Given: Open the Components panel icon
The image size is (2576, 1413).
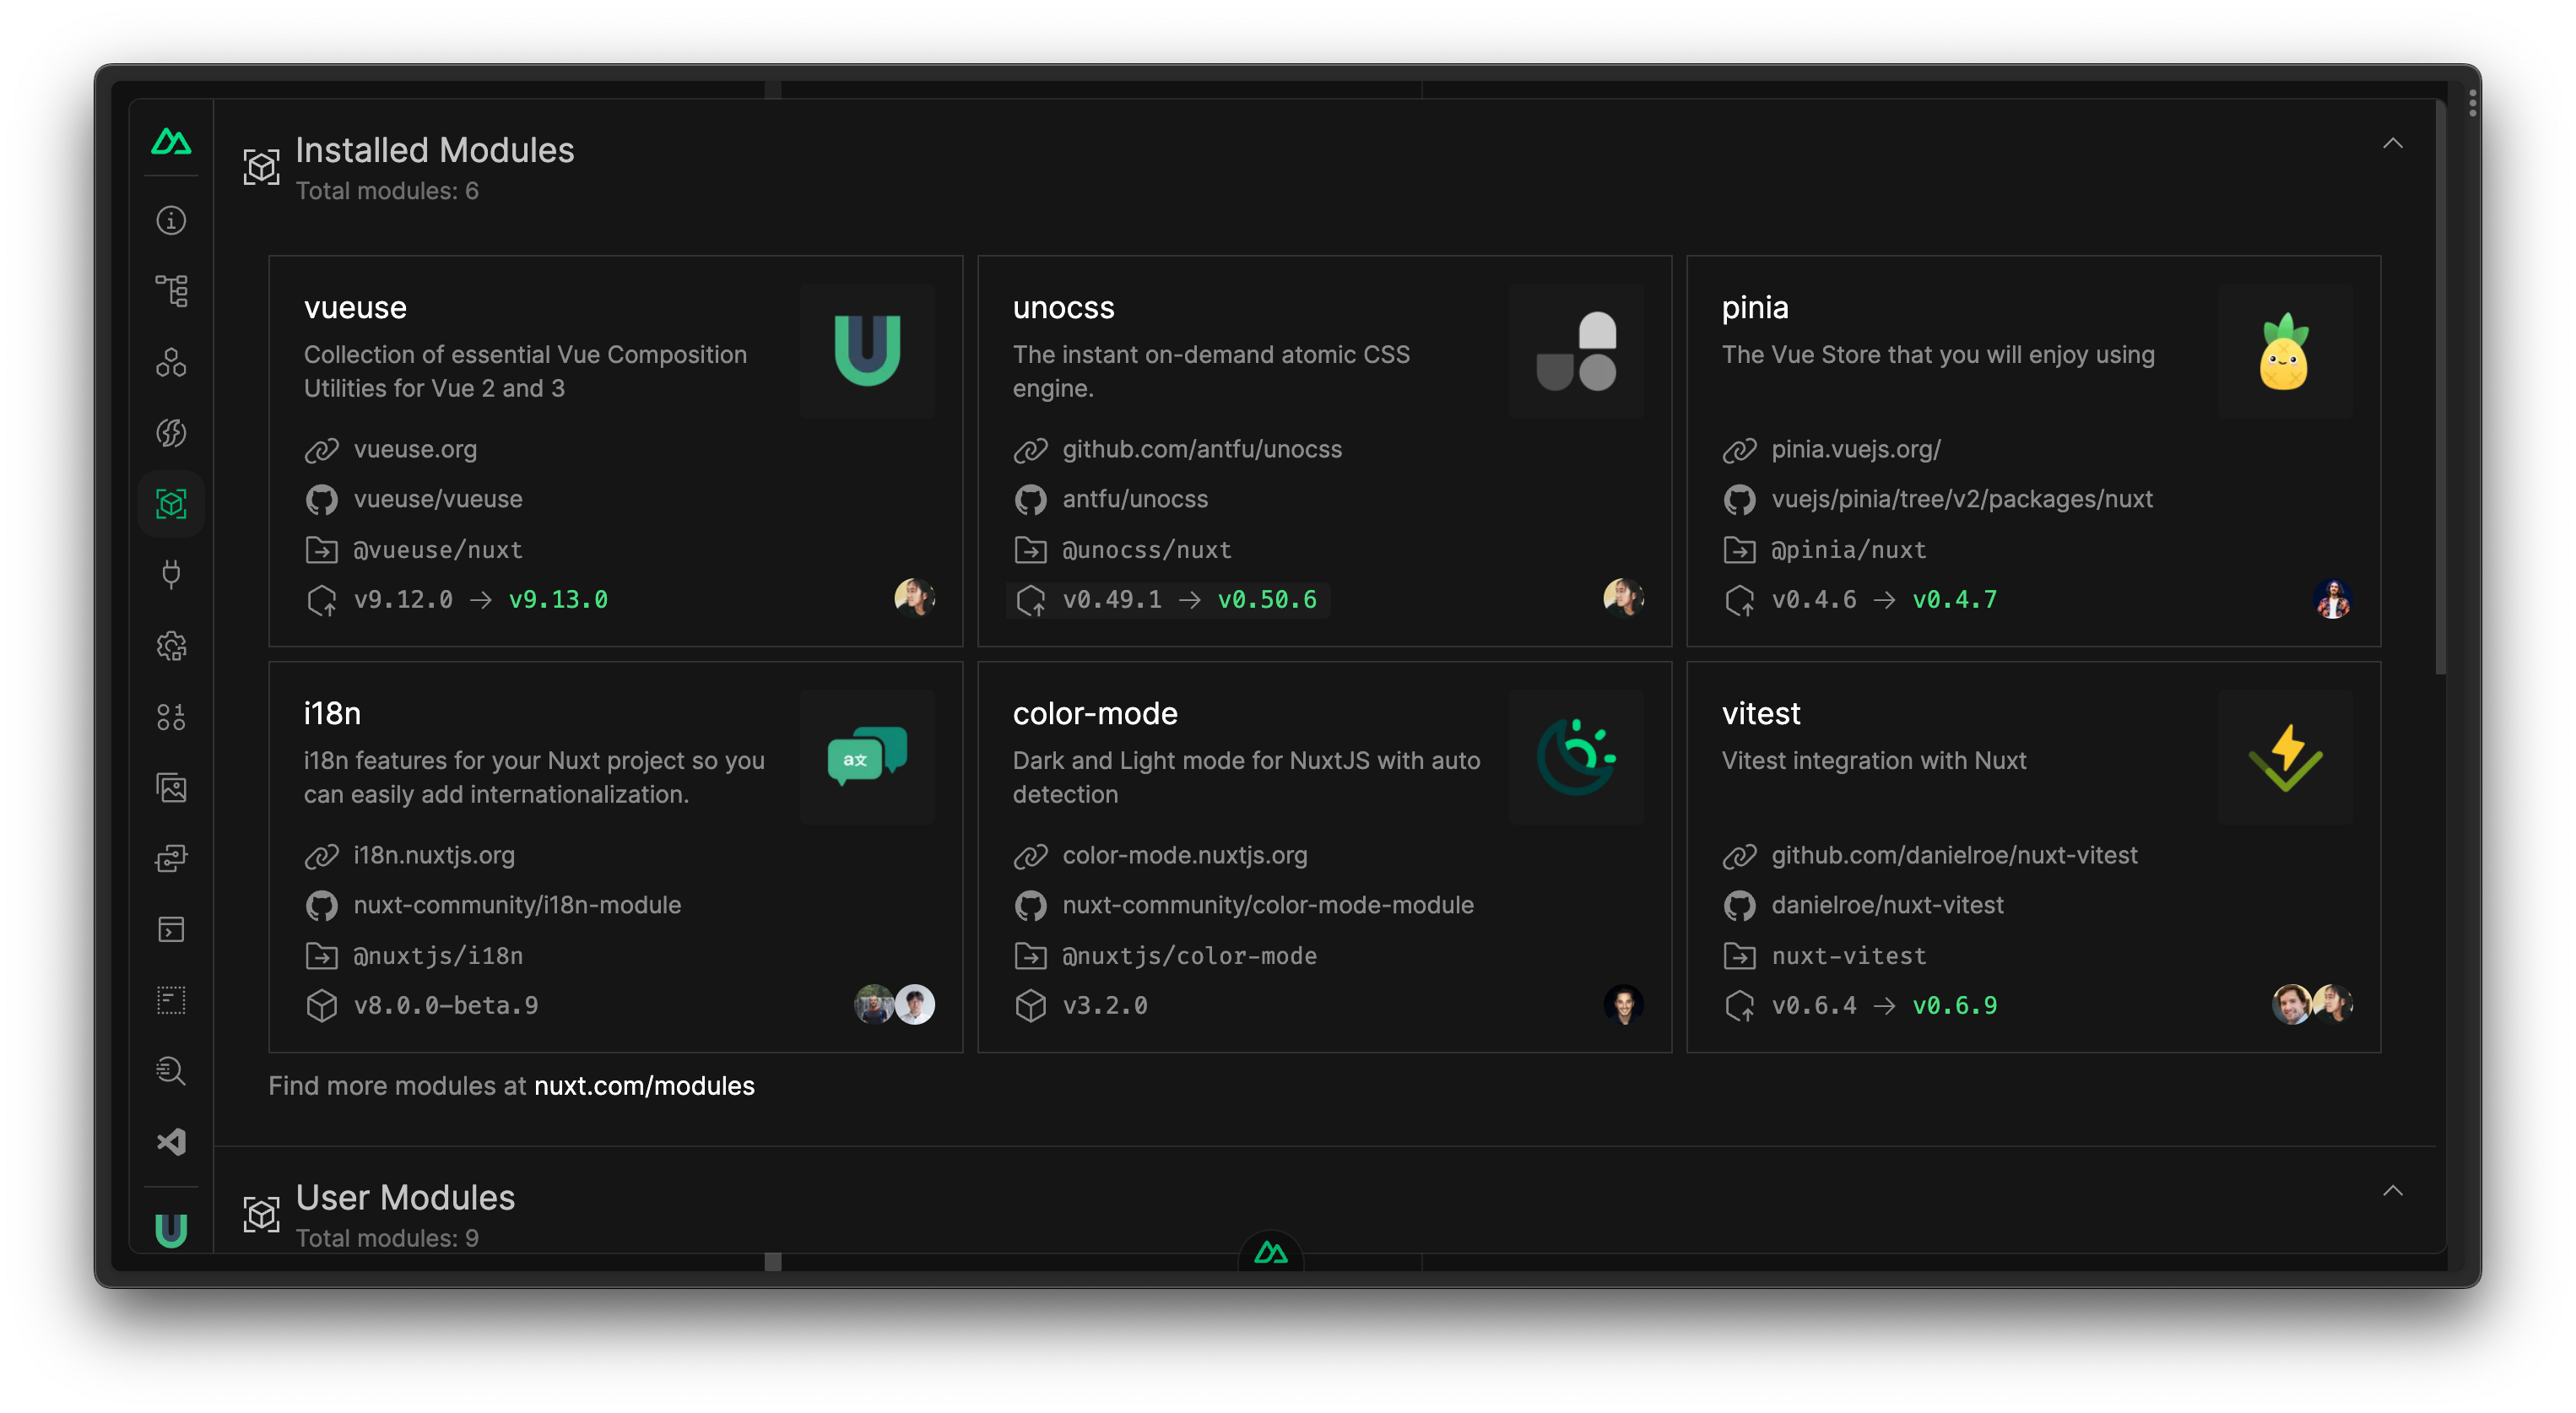Looking at the screenshot, I should (x=171, y=362).
